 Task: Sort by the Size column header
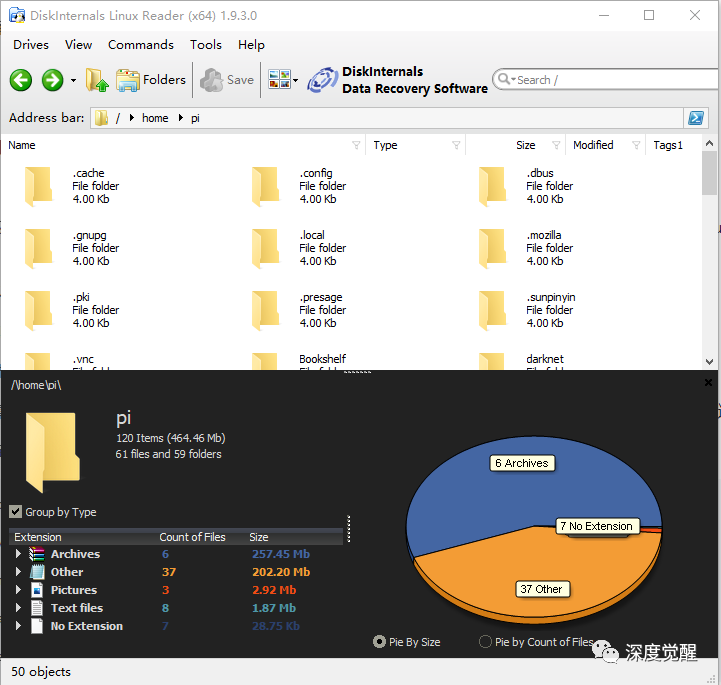click(x=526, y=145)
